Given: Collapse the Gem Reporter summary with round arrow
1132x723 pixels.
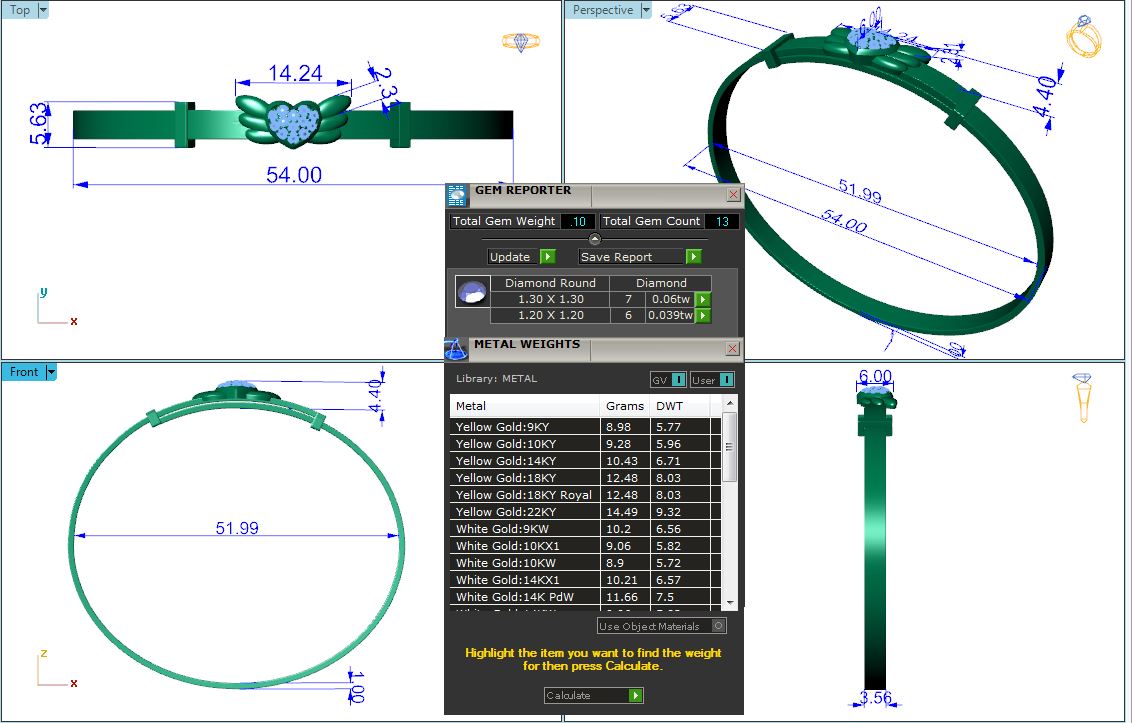Looking at the screenshot, I should pos(595,239).
